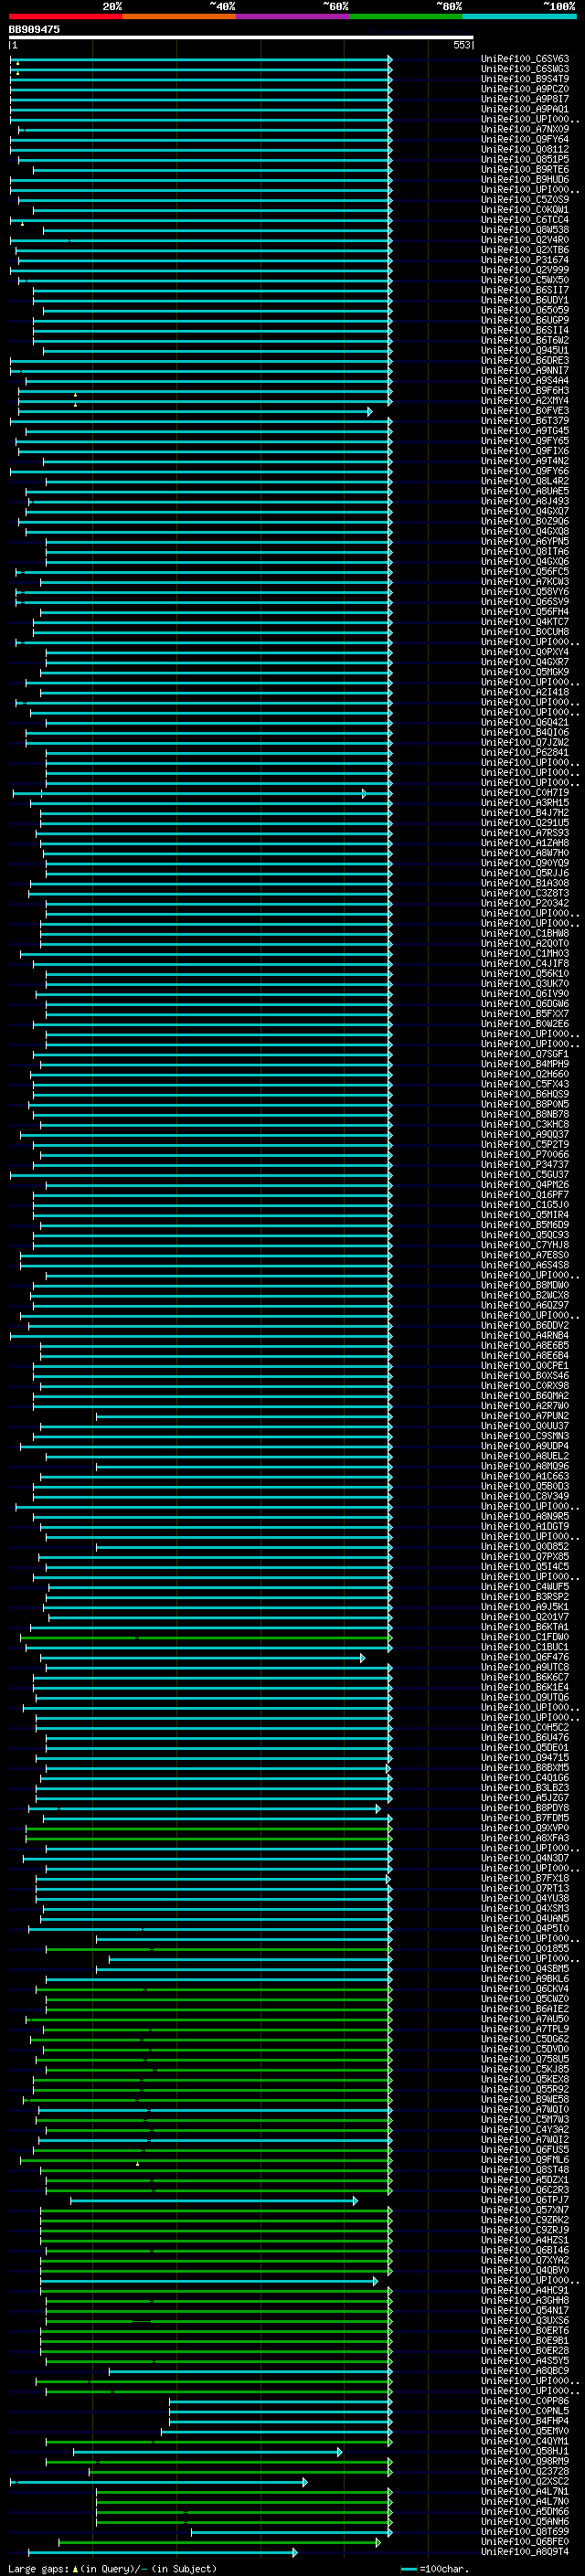Image resolution: width=585 pixels, height=2576 pixels.
Task: Select the UniRef100_Q9UTQ6 label
Action: 525,1696
